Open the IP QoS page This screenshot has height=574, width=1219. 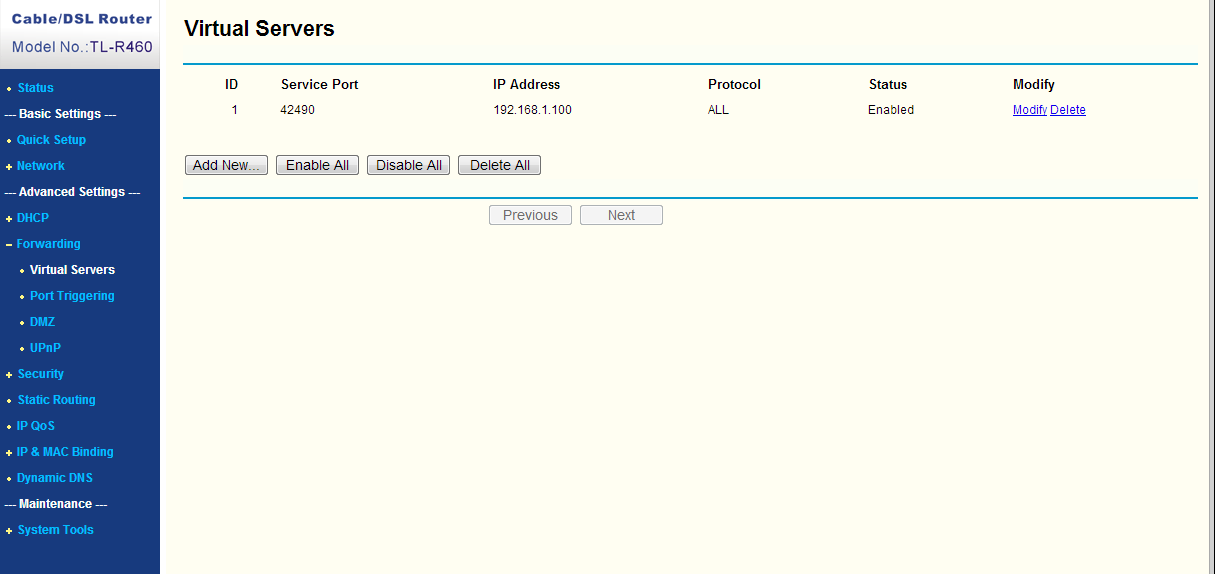coord(36,426)
